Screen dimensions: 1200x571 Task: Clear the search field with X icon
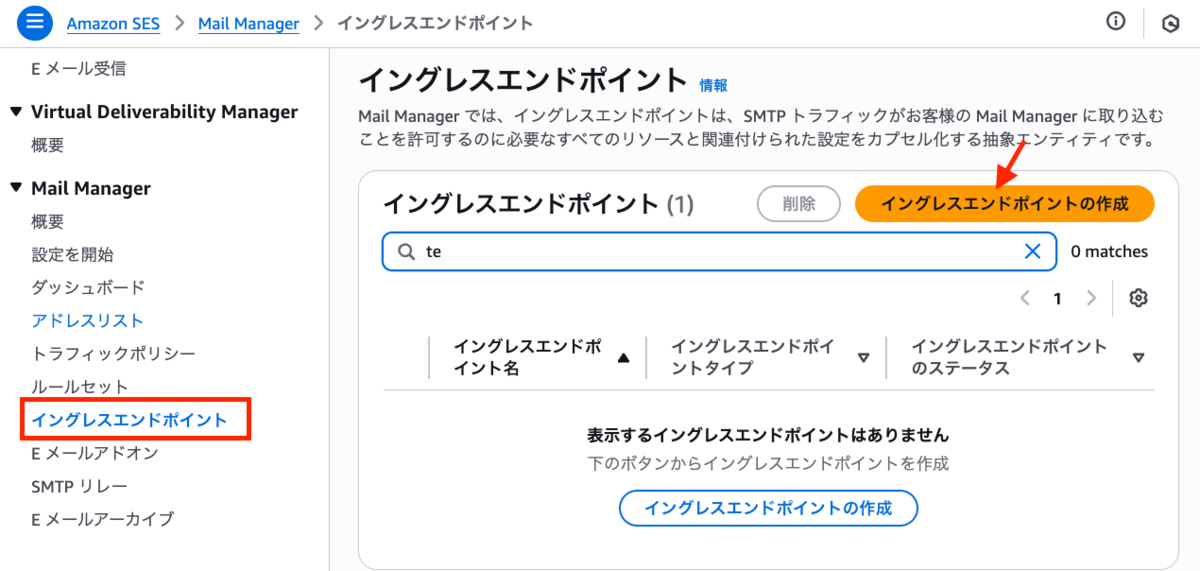click(1033, 252)
